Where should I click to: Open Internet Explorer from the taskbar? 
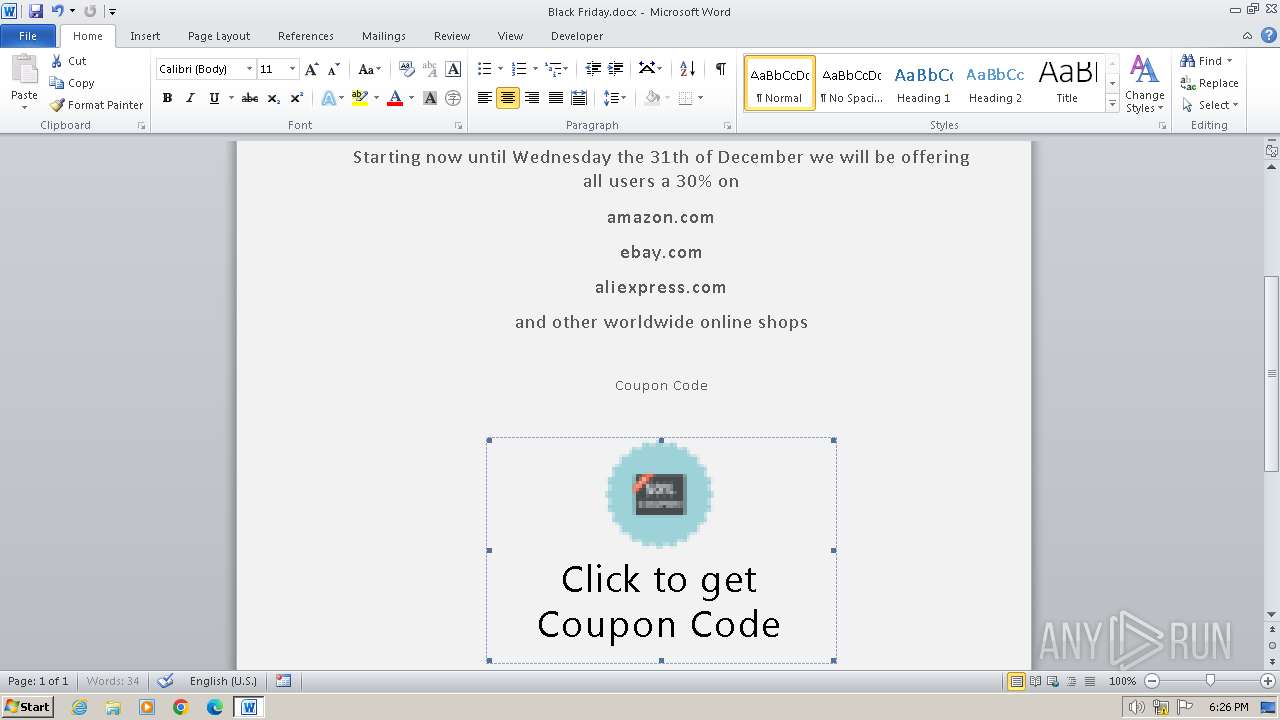click(x=80, y=707)
